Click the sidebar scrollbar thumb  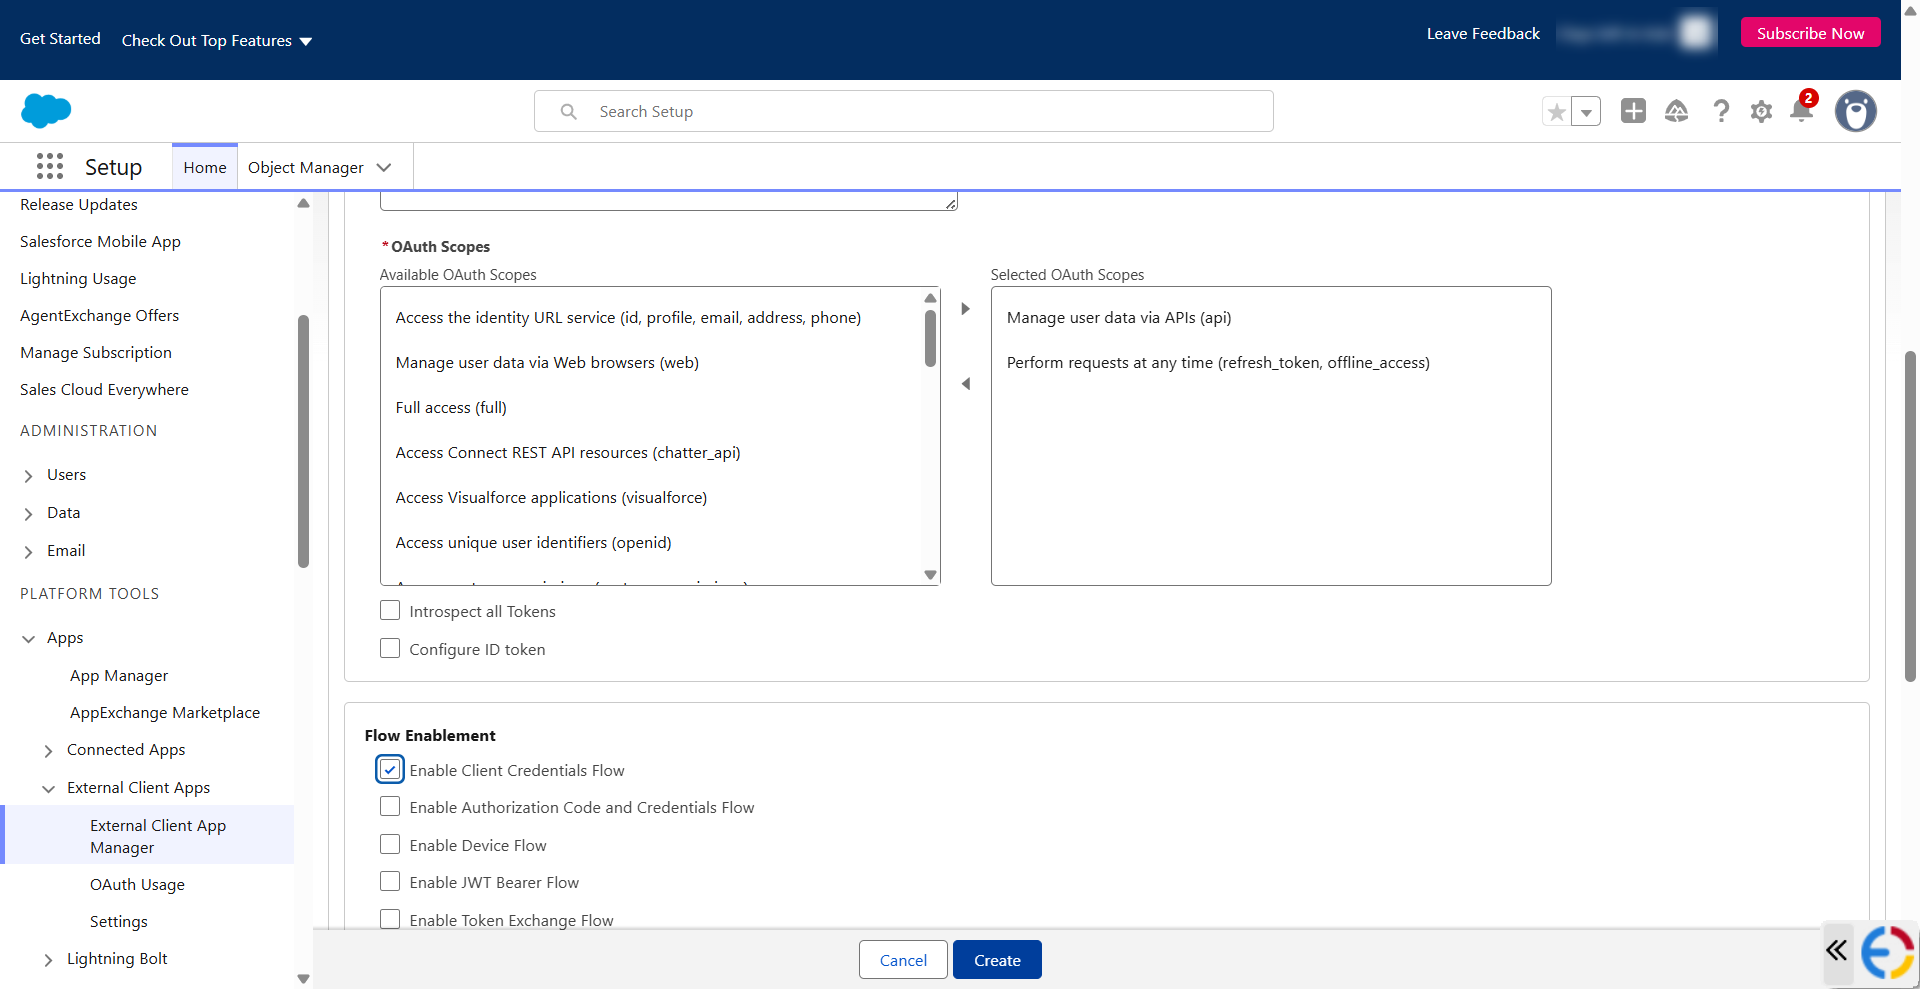303,441
